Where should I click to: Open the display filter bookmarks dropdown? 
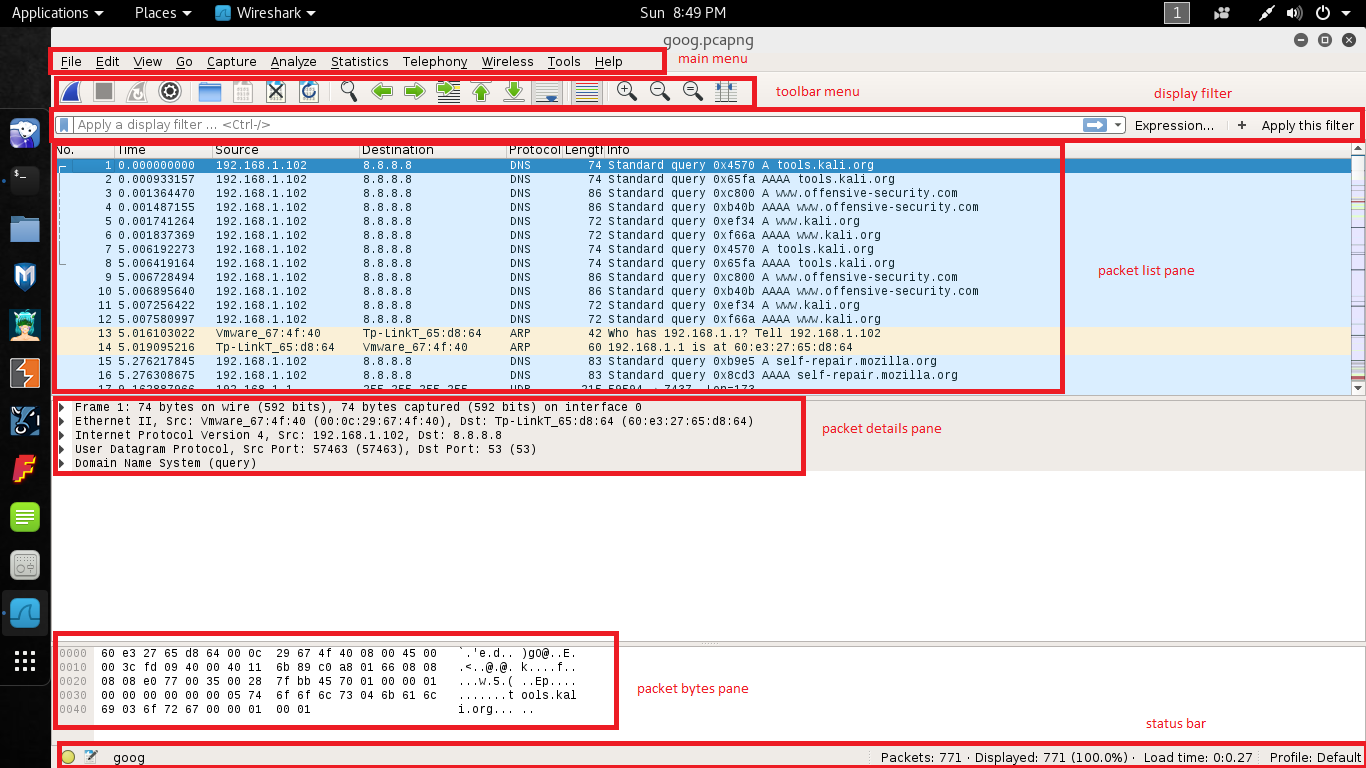64,124
